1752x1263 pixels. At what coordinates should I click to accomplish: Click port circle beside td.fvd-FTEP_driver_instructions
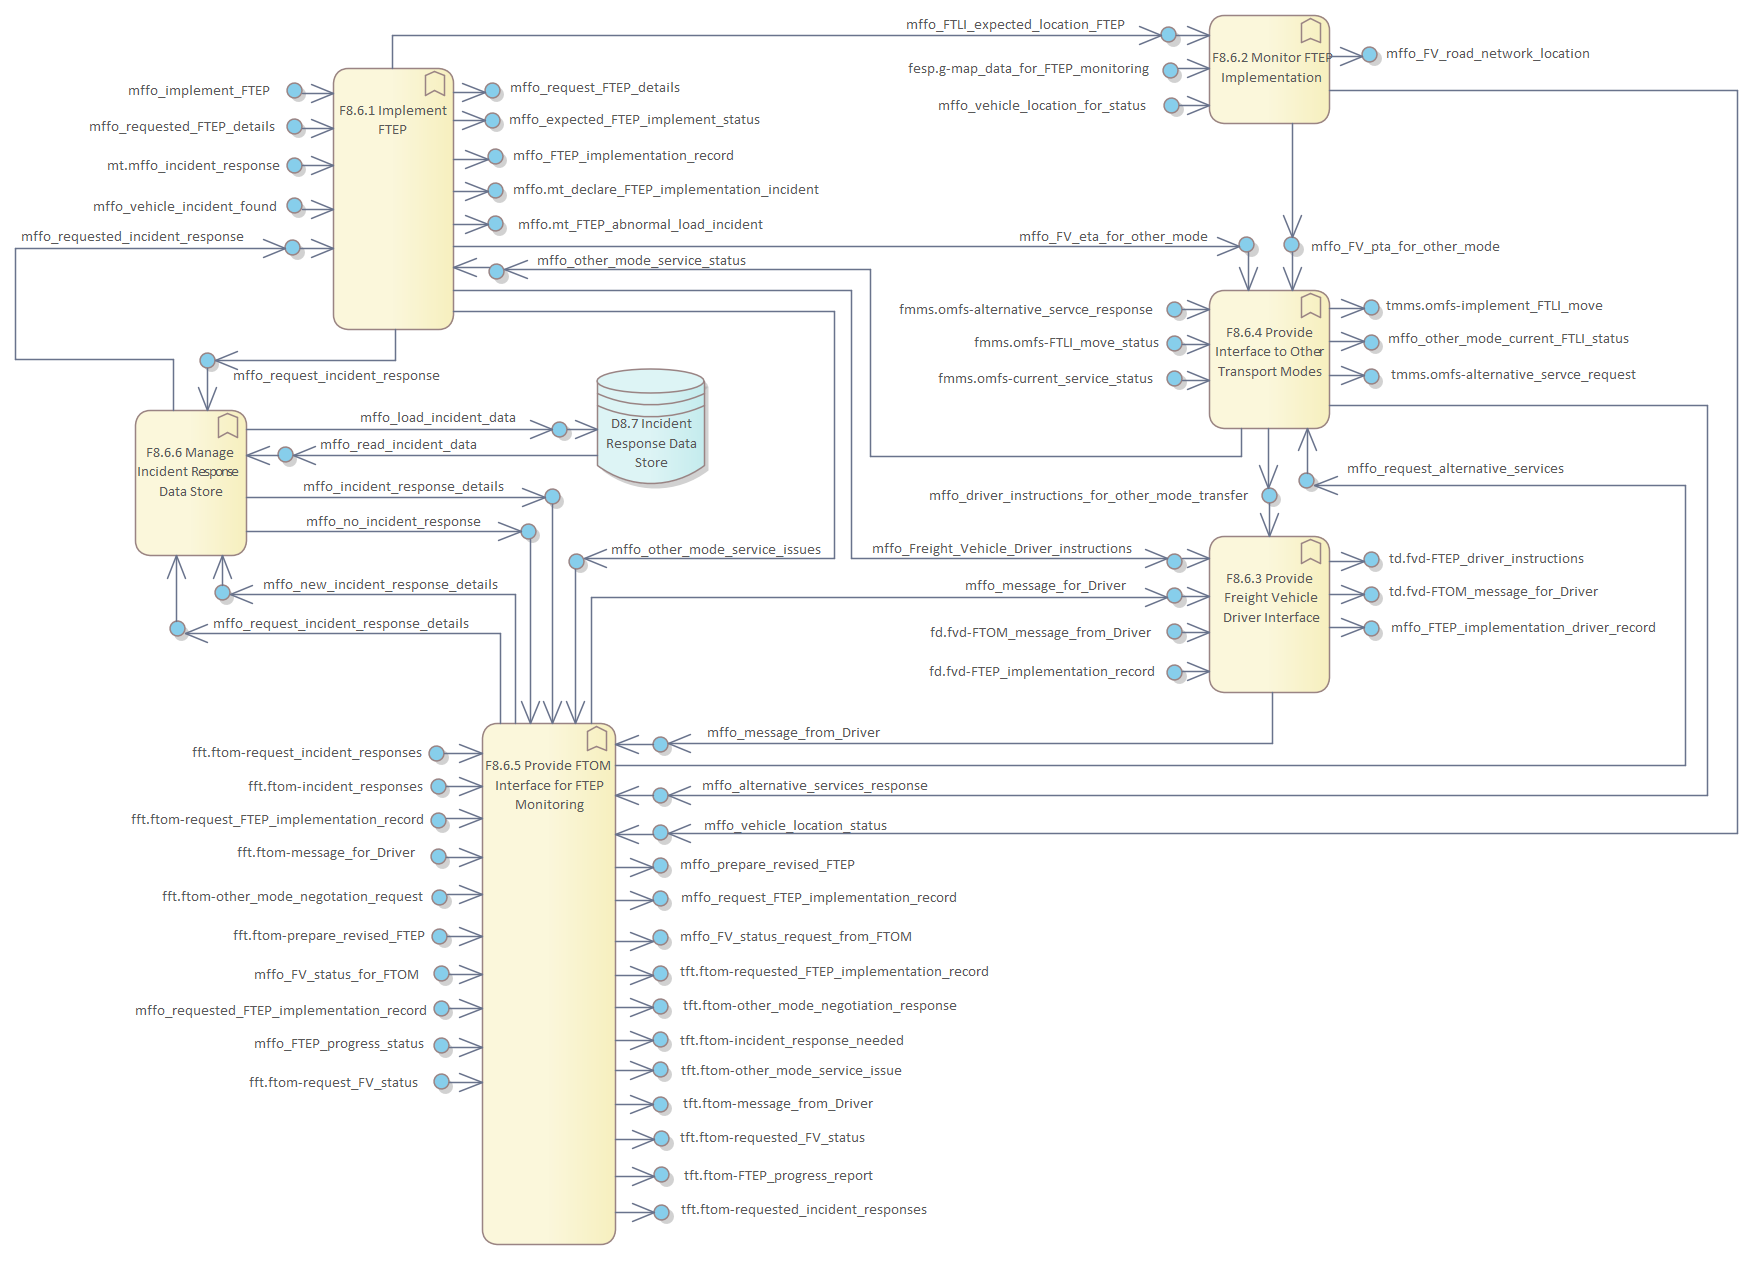[x=1371, y=560]
